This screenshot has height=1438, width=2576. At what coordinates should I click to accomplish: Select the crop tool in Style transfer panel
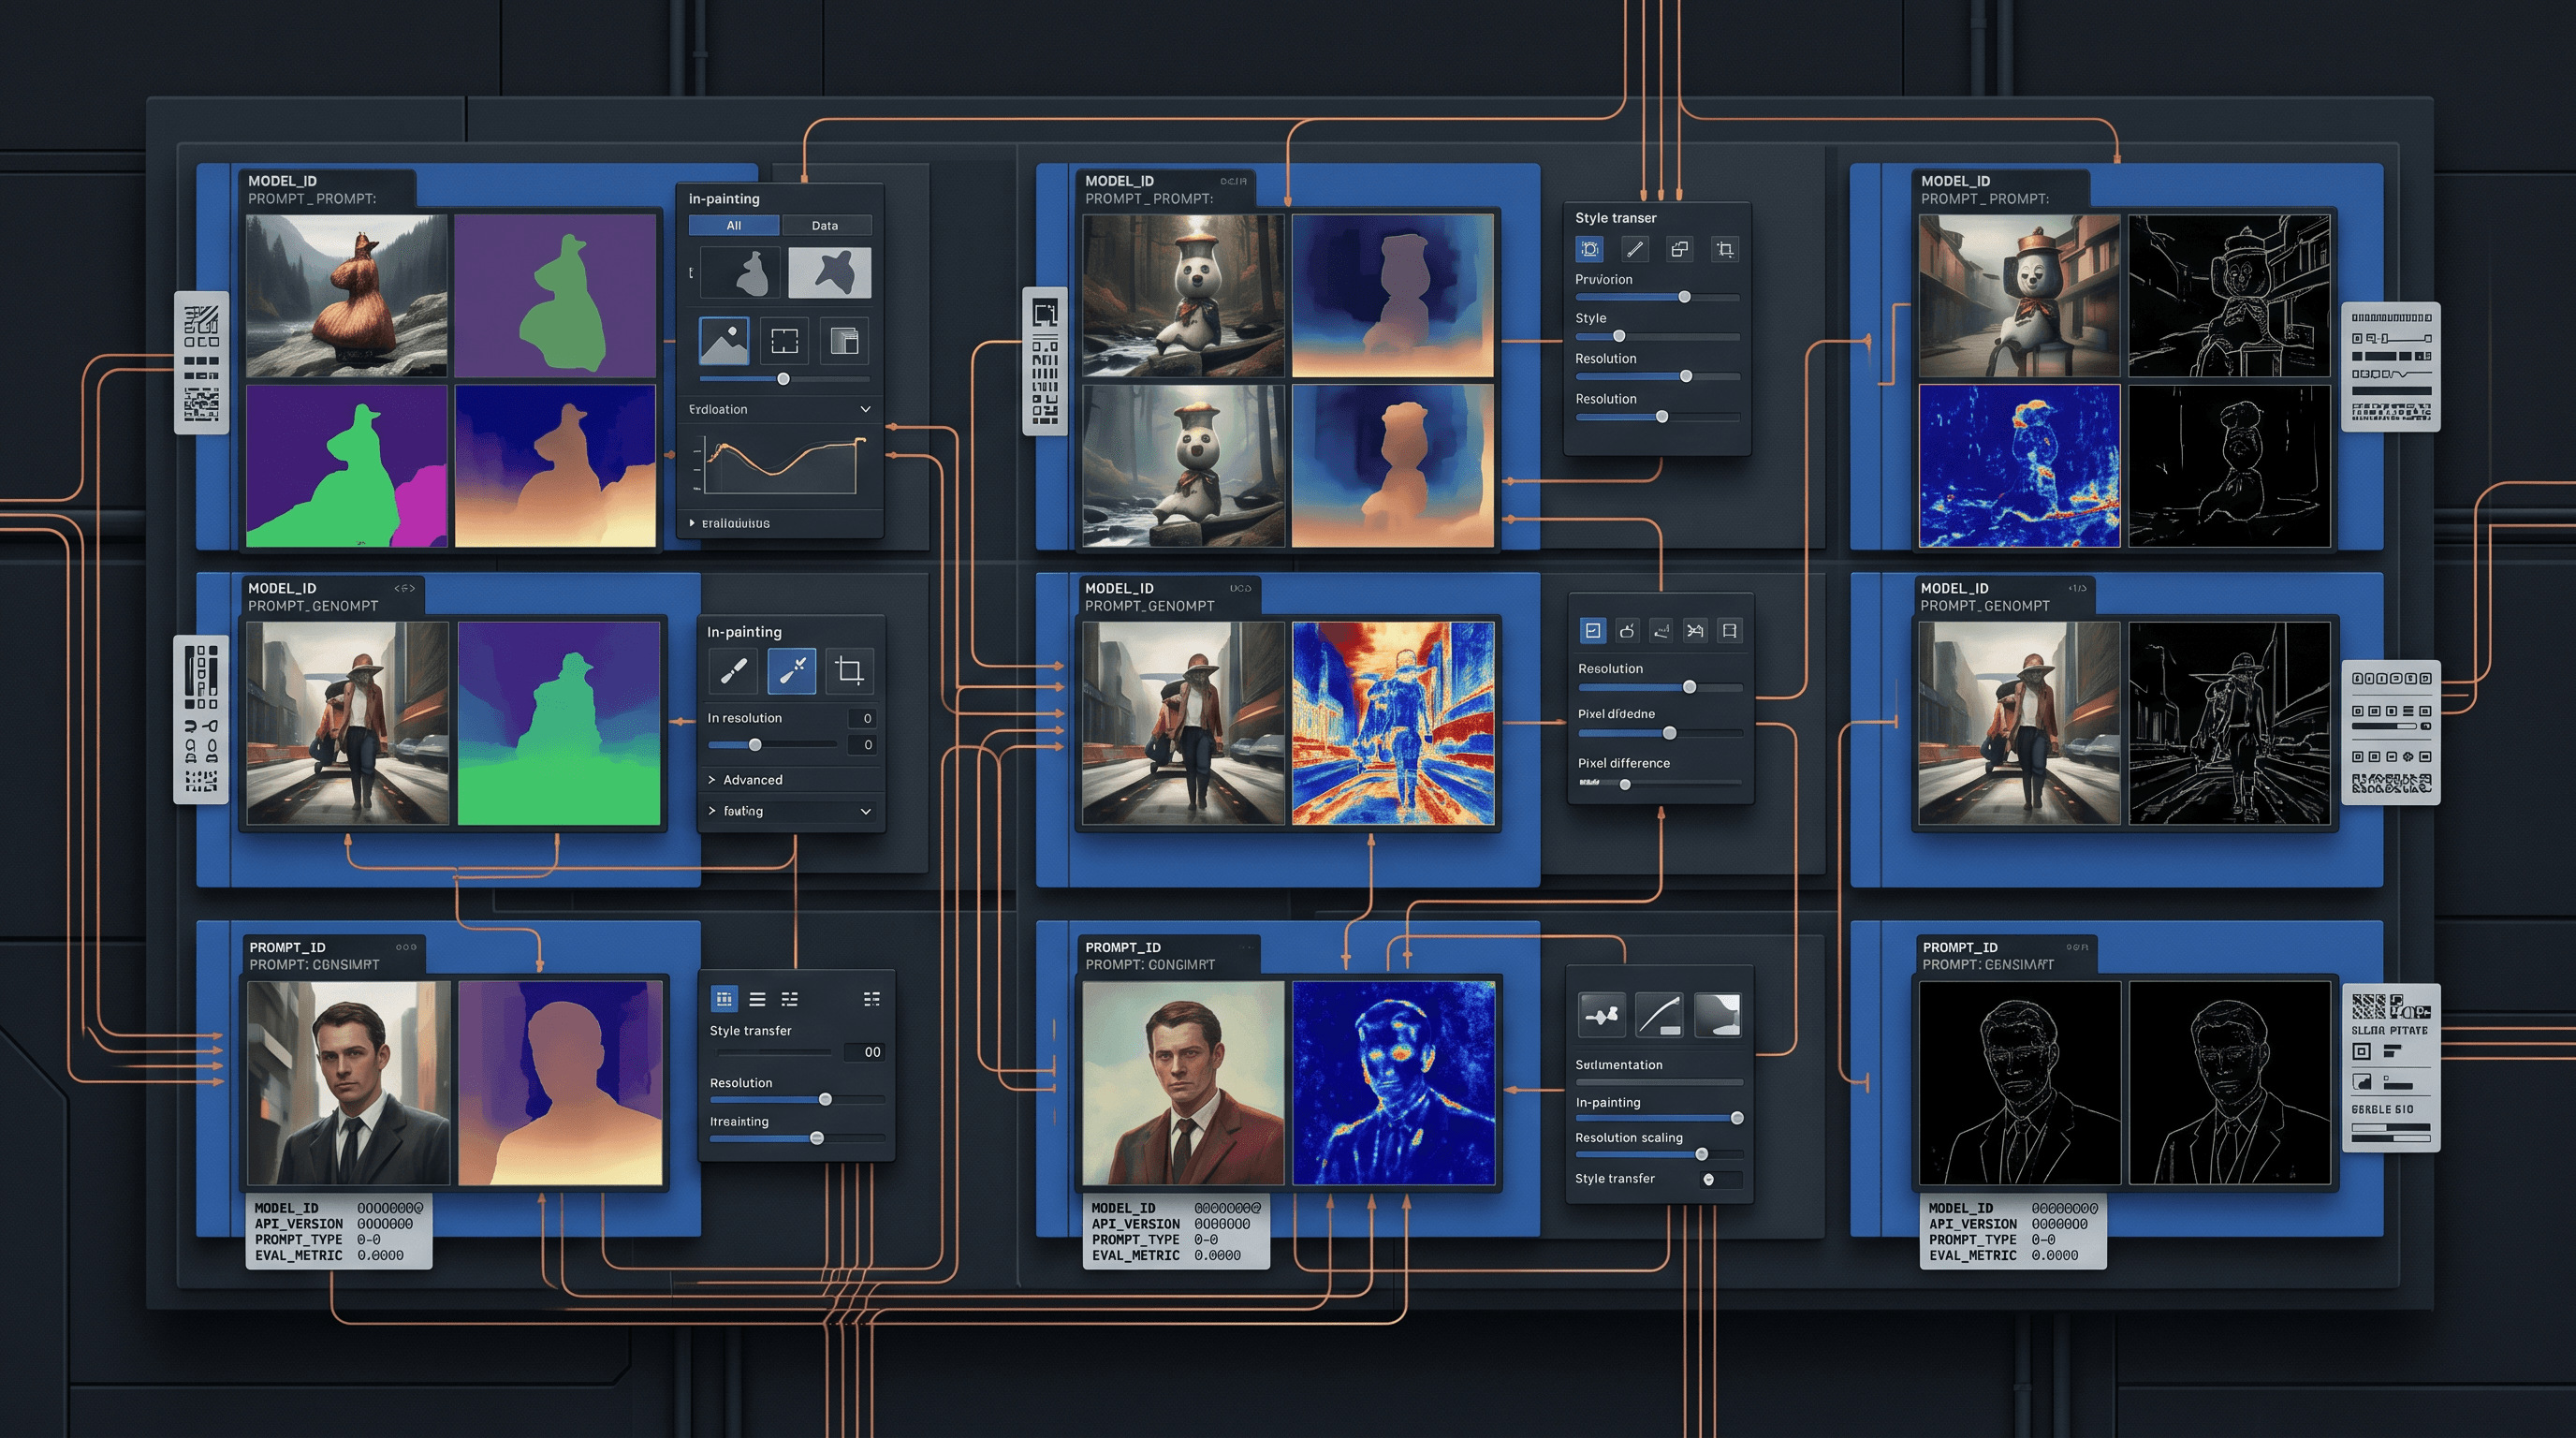pos(1724,249)
